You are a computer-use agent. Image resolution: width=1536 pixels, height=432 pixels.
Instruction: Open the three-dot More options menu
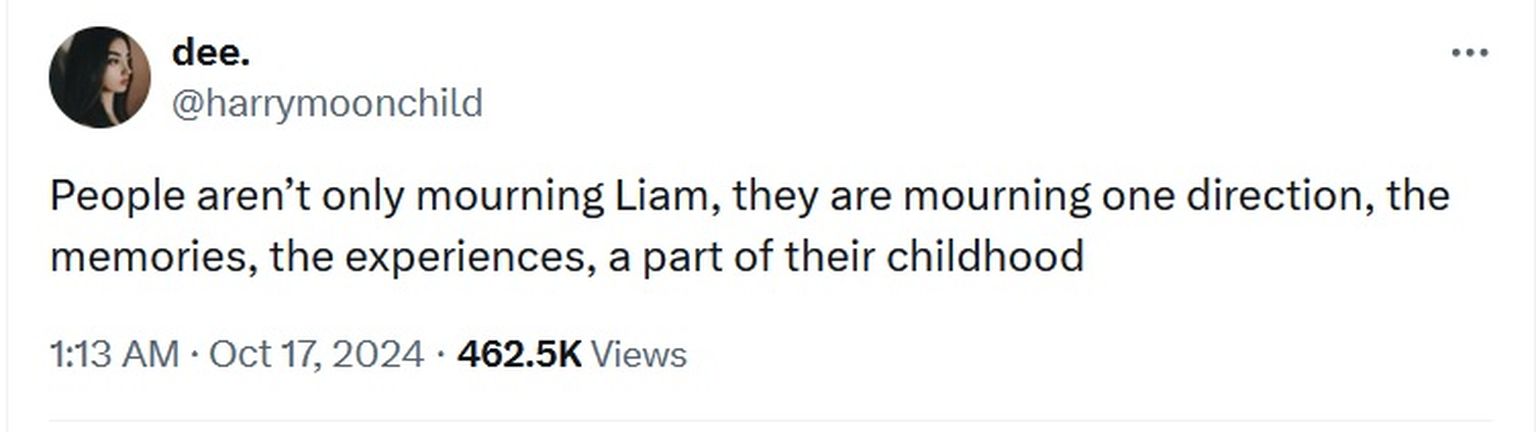[x=1470, y=53]
